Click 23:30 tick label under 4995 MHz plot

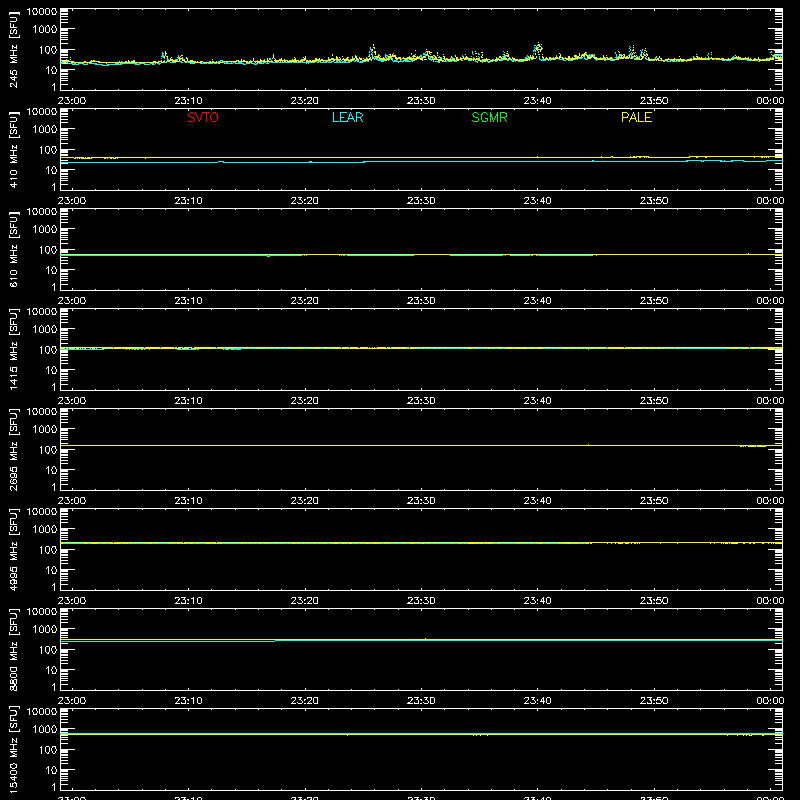421,601
